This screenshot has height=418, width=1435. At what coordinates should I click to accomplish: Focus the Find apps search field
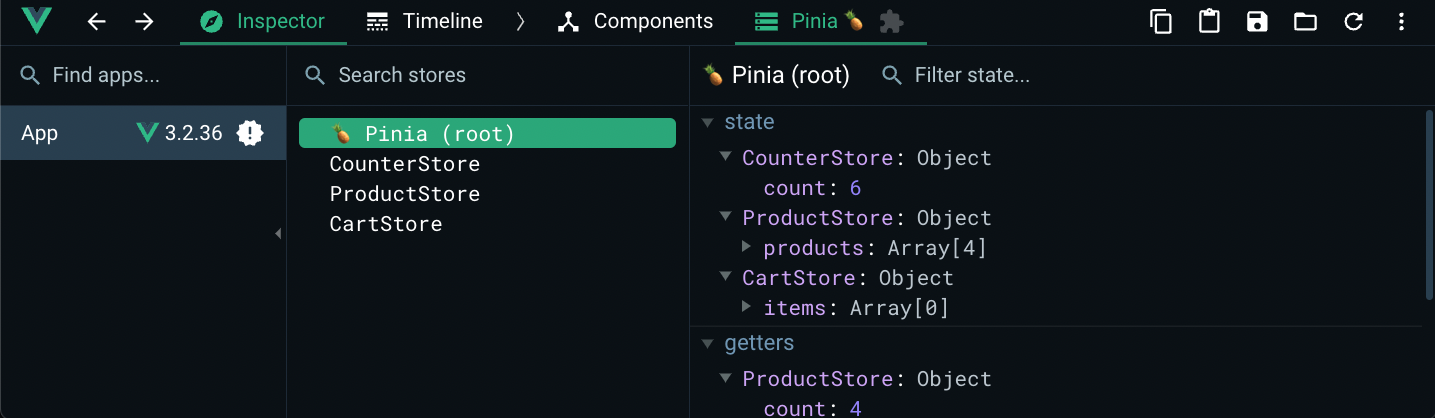[143, 75]
